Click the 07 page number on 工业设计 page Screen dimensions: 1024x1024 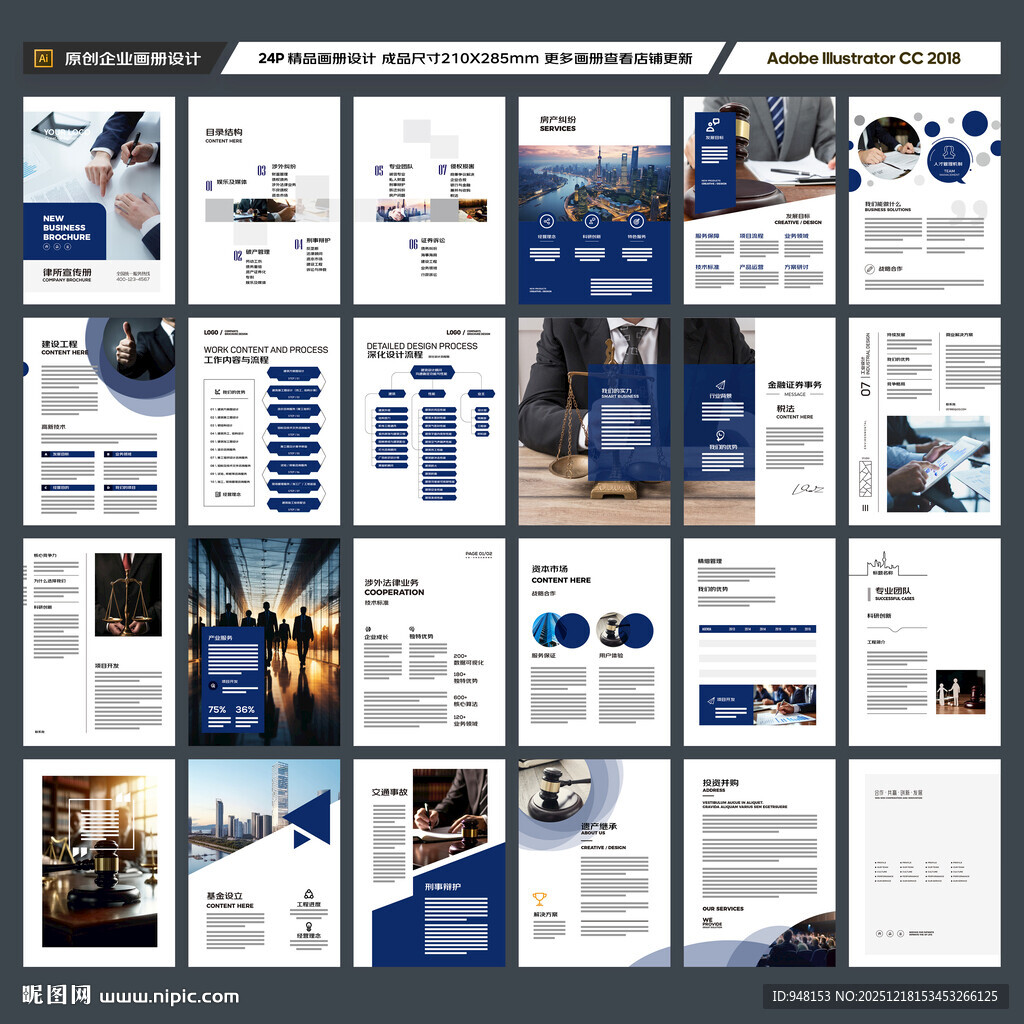pyautogui.click(x=866, y=389)
